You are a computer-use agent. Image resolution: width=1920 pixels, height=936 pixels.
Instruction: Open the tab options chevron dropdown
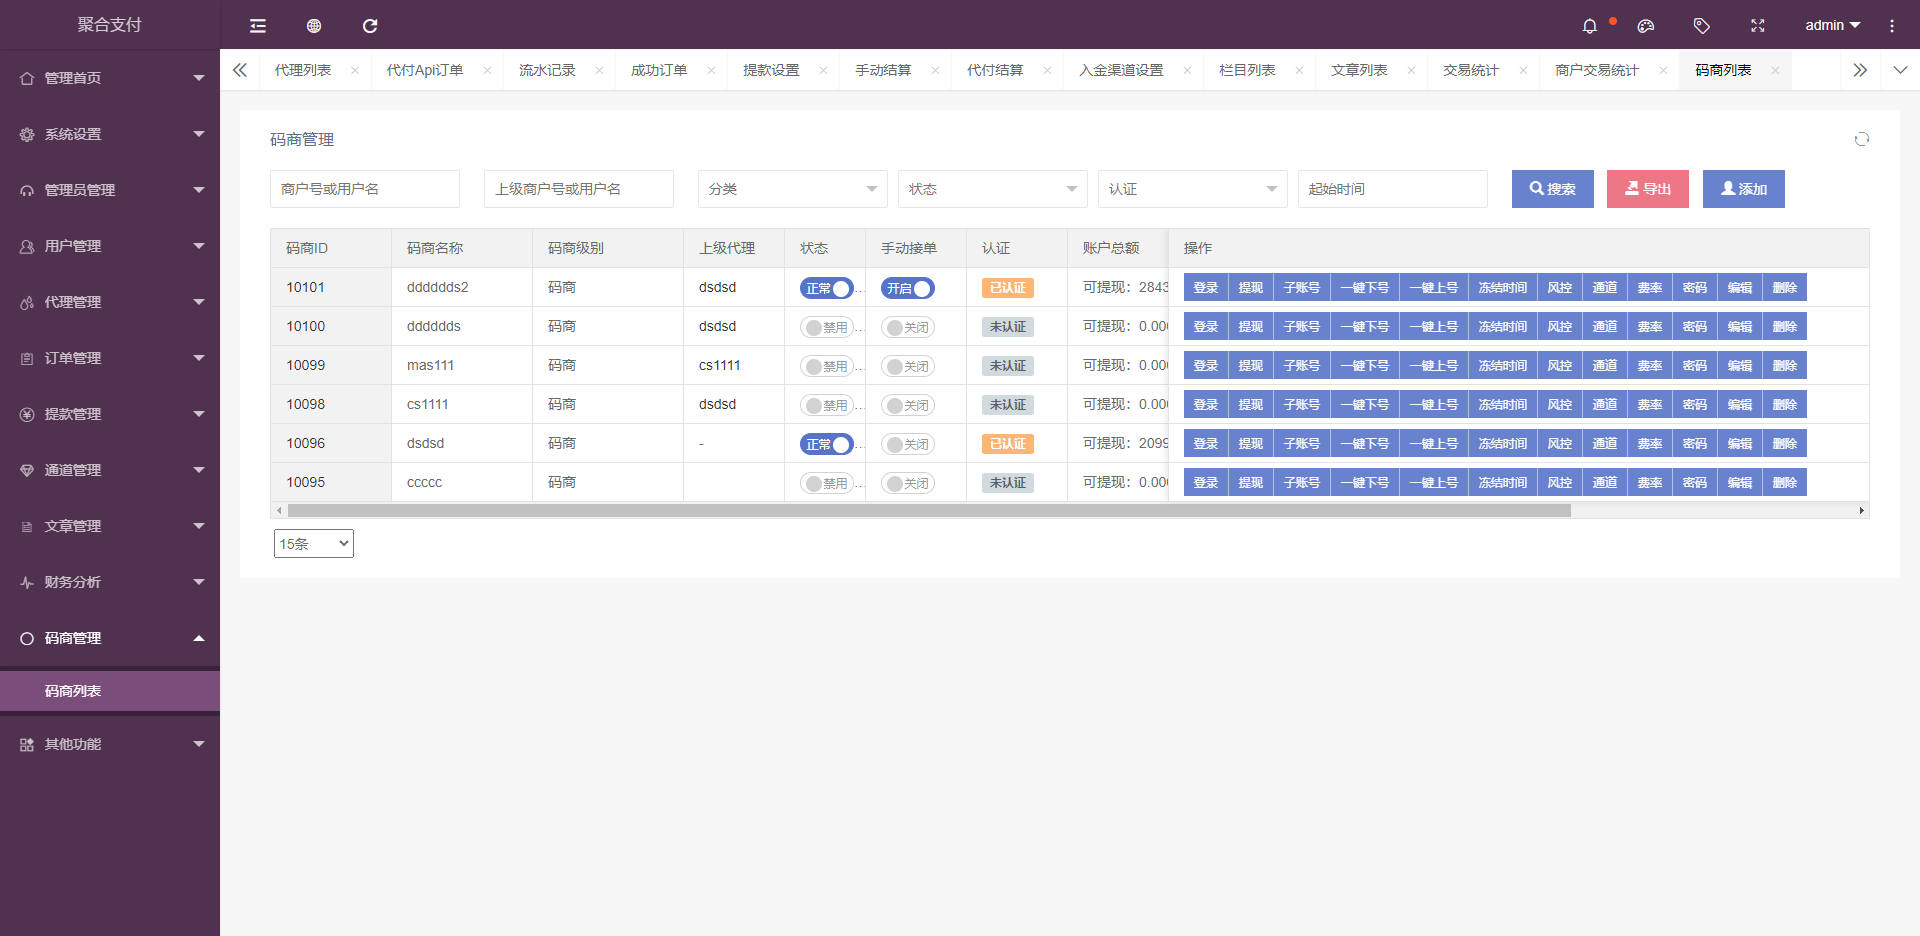pyautogui.click(x=1900, y=70)
